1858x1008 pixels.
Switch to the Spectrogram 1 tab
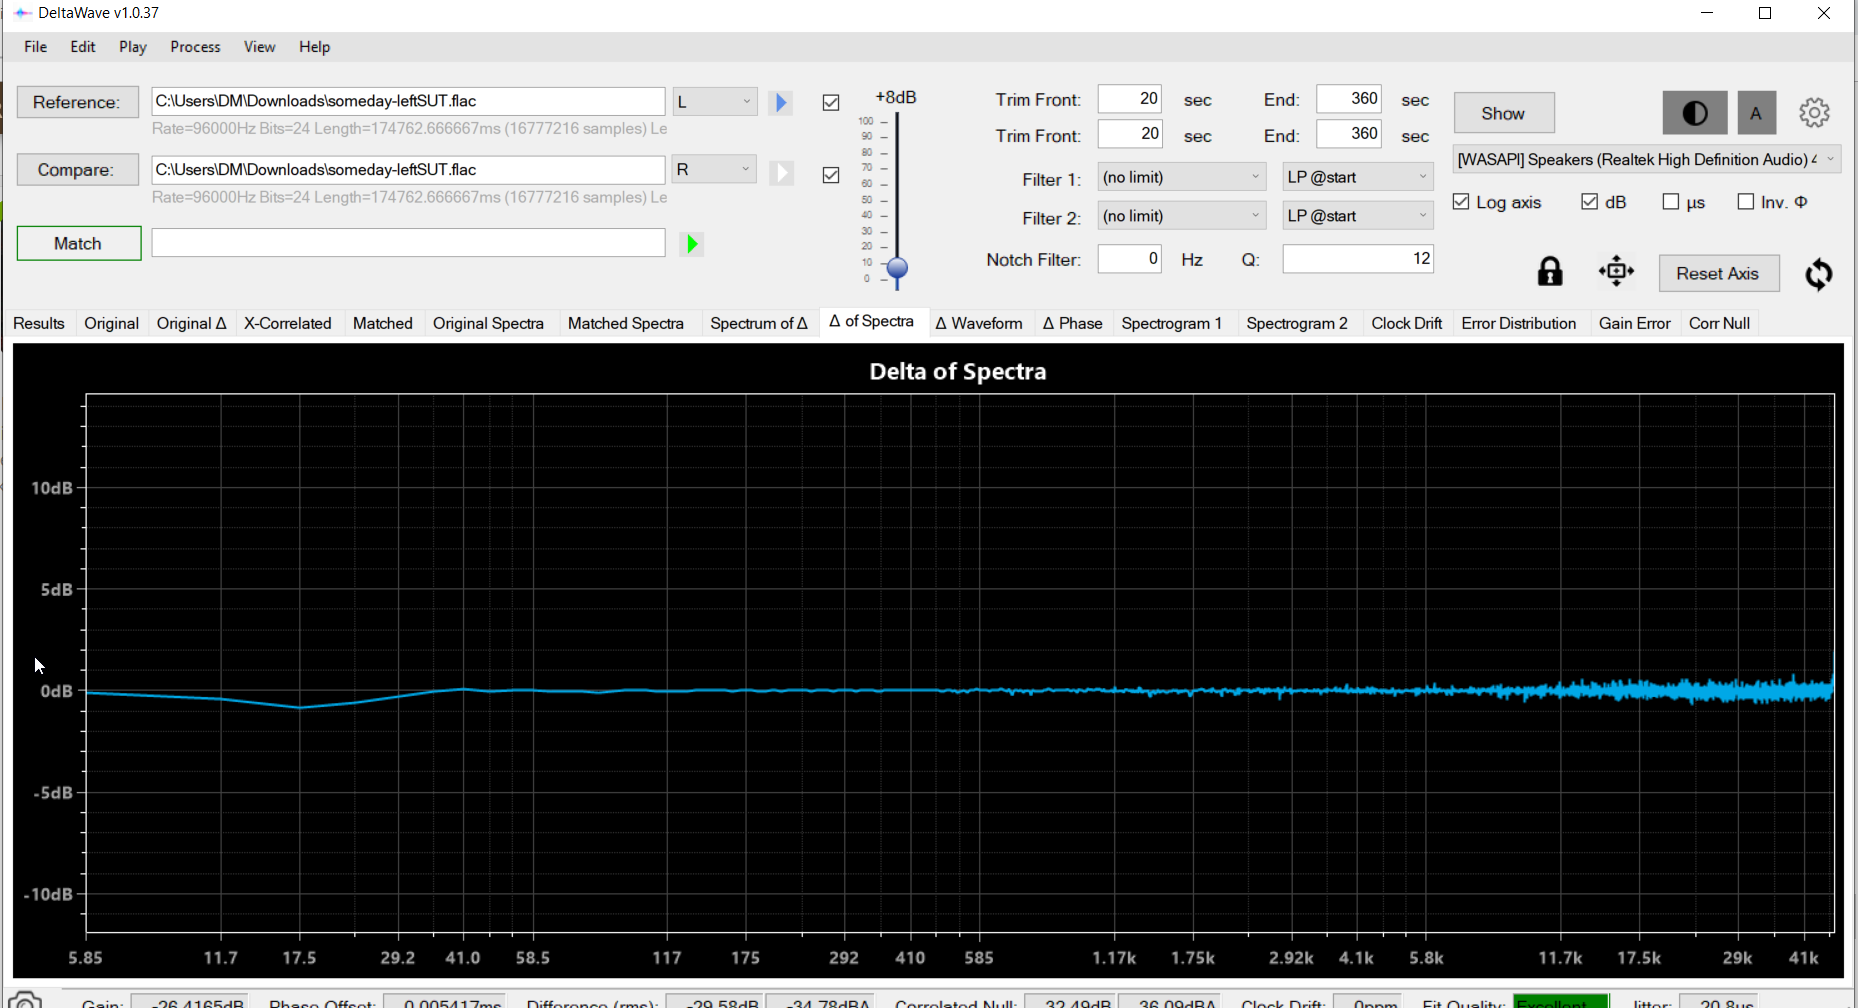(1172, 323)
